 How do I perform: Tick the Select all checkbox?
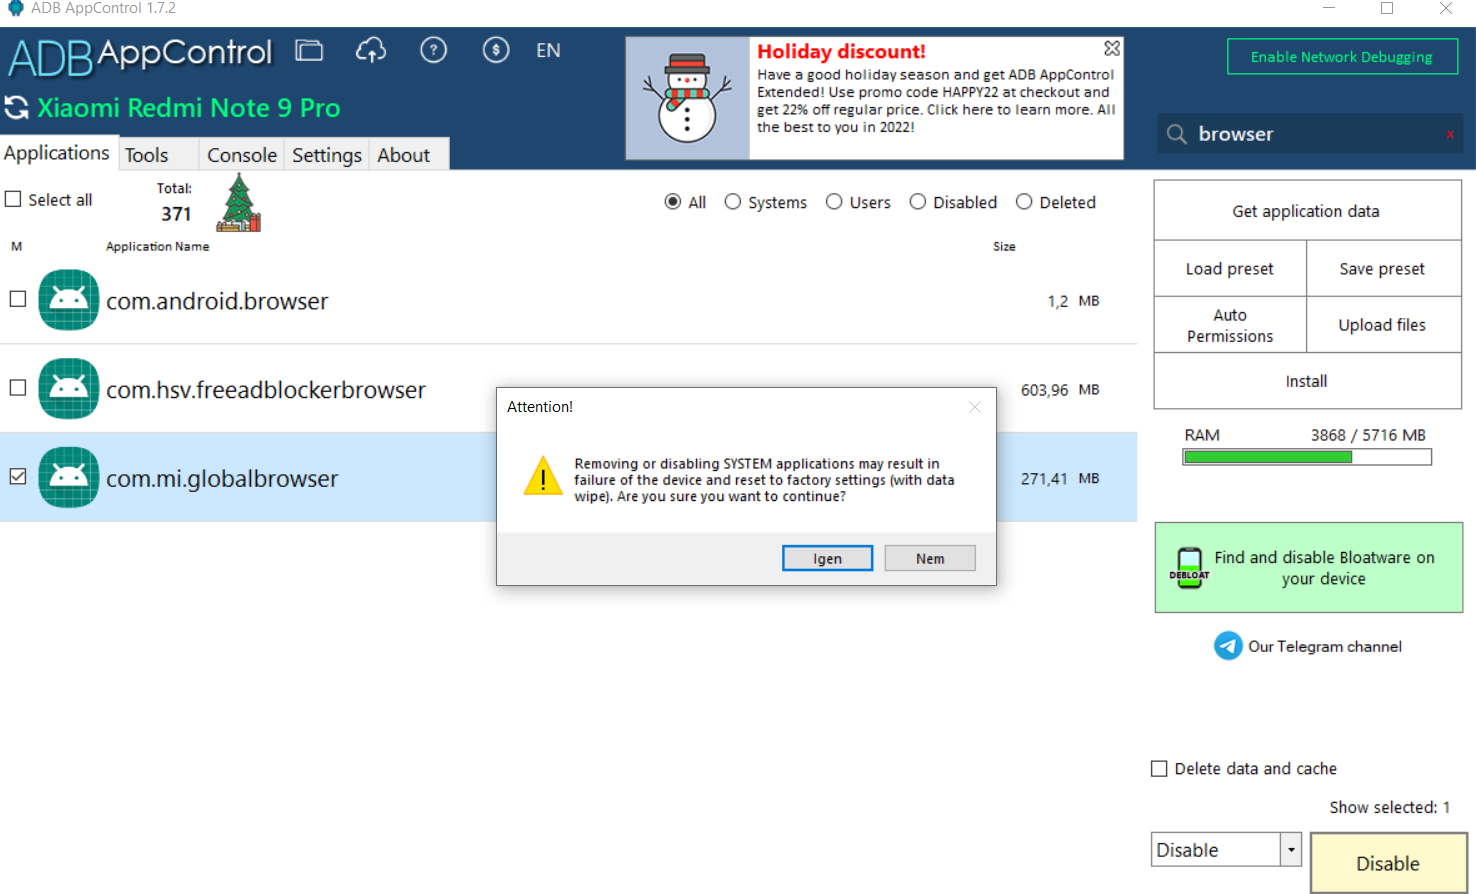click(13, 199)
